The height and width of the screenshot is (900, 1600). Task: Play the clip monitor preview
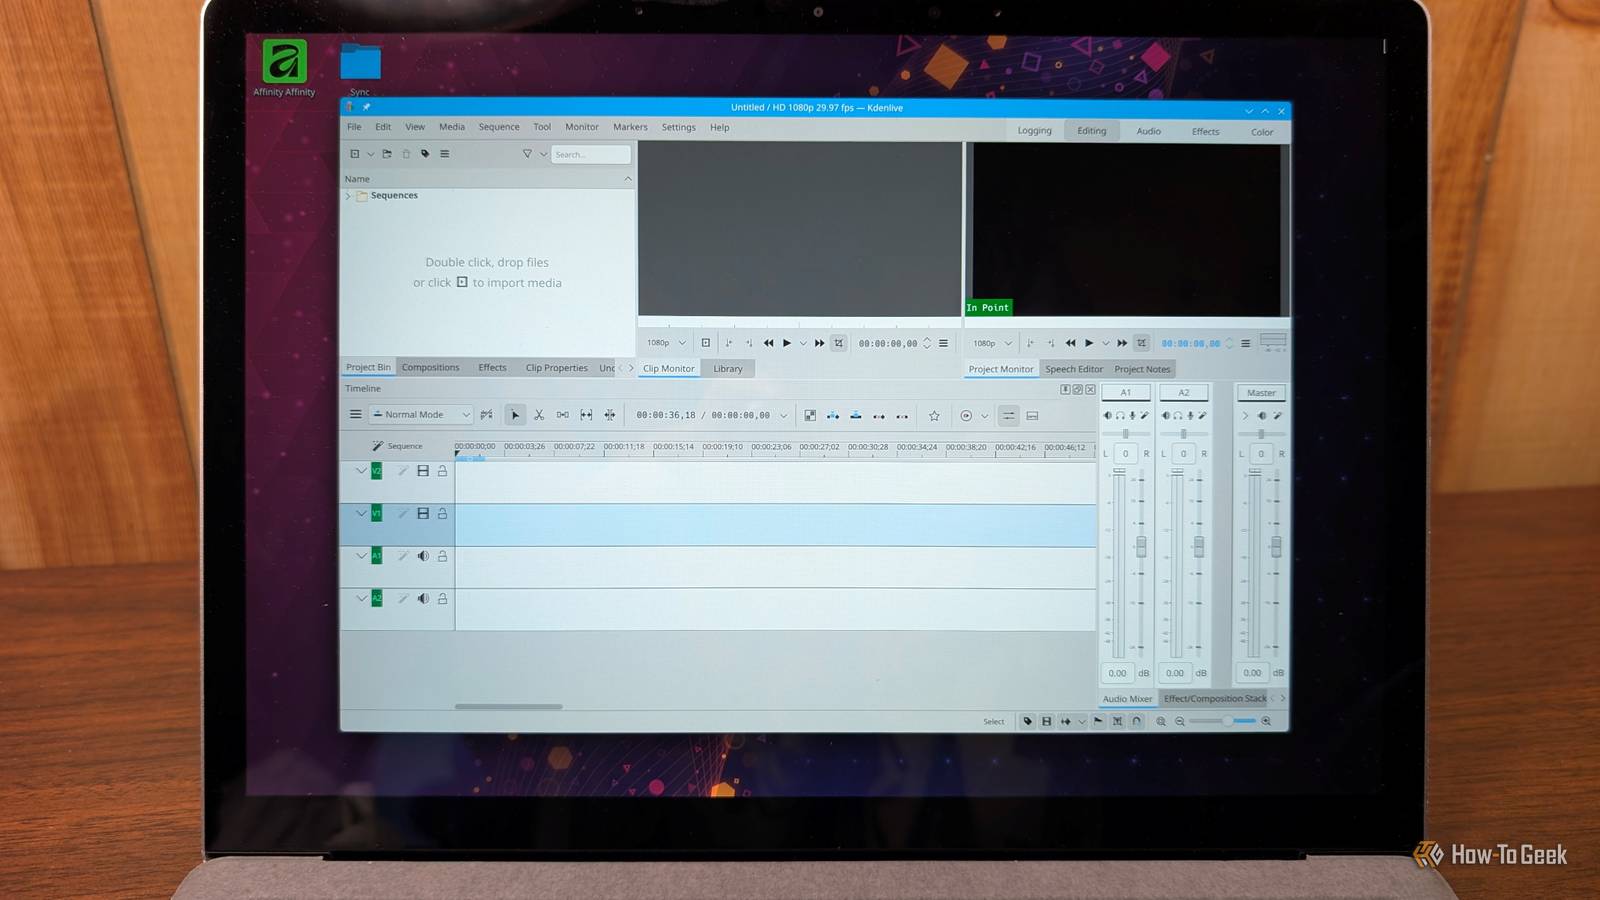pos(787,343)
